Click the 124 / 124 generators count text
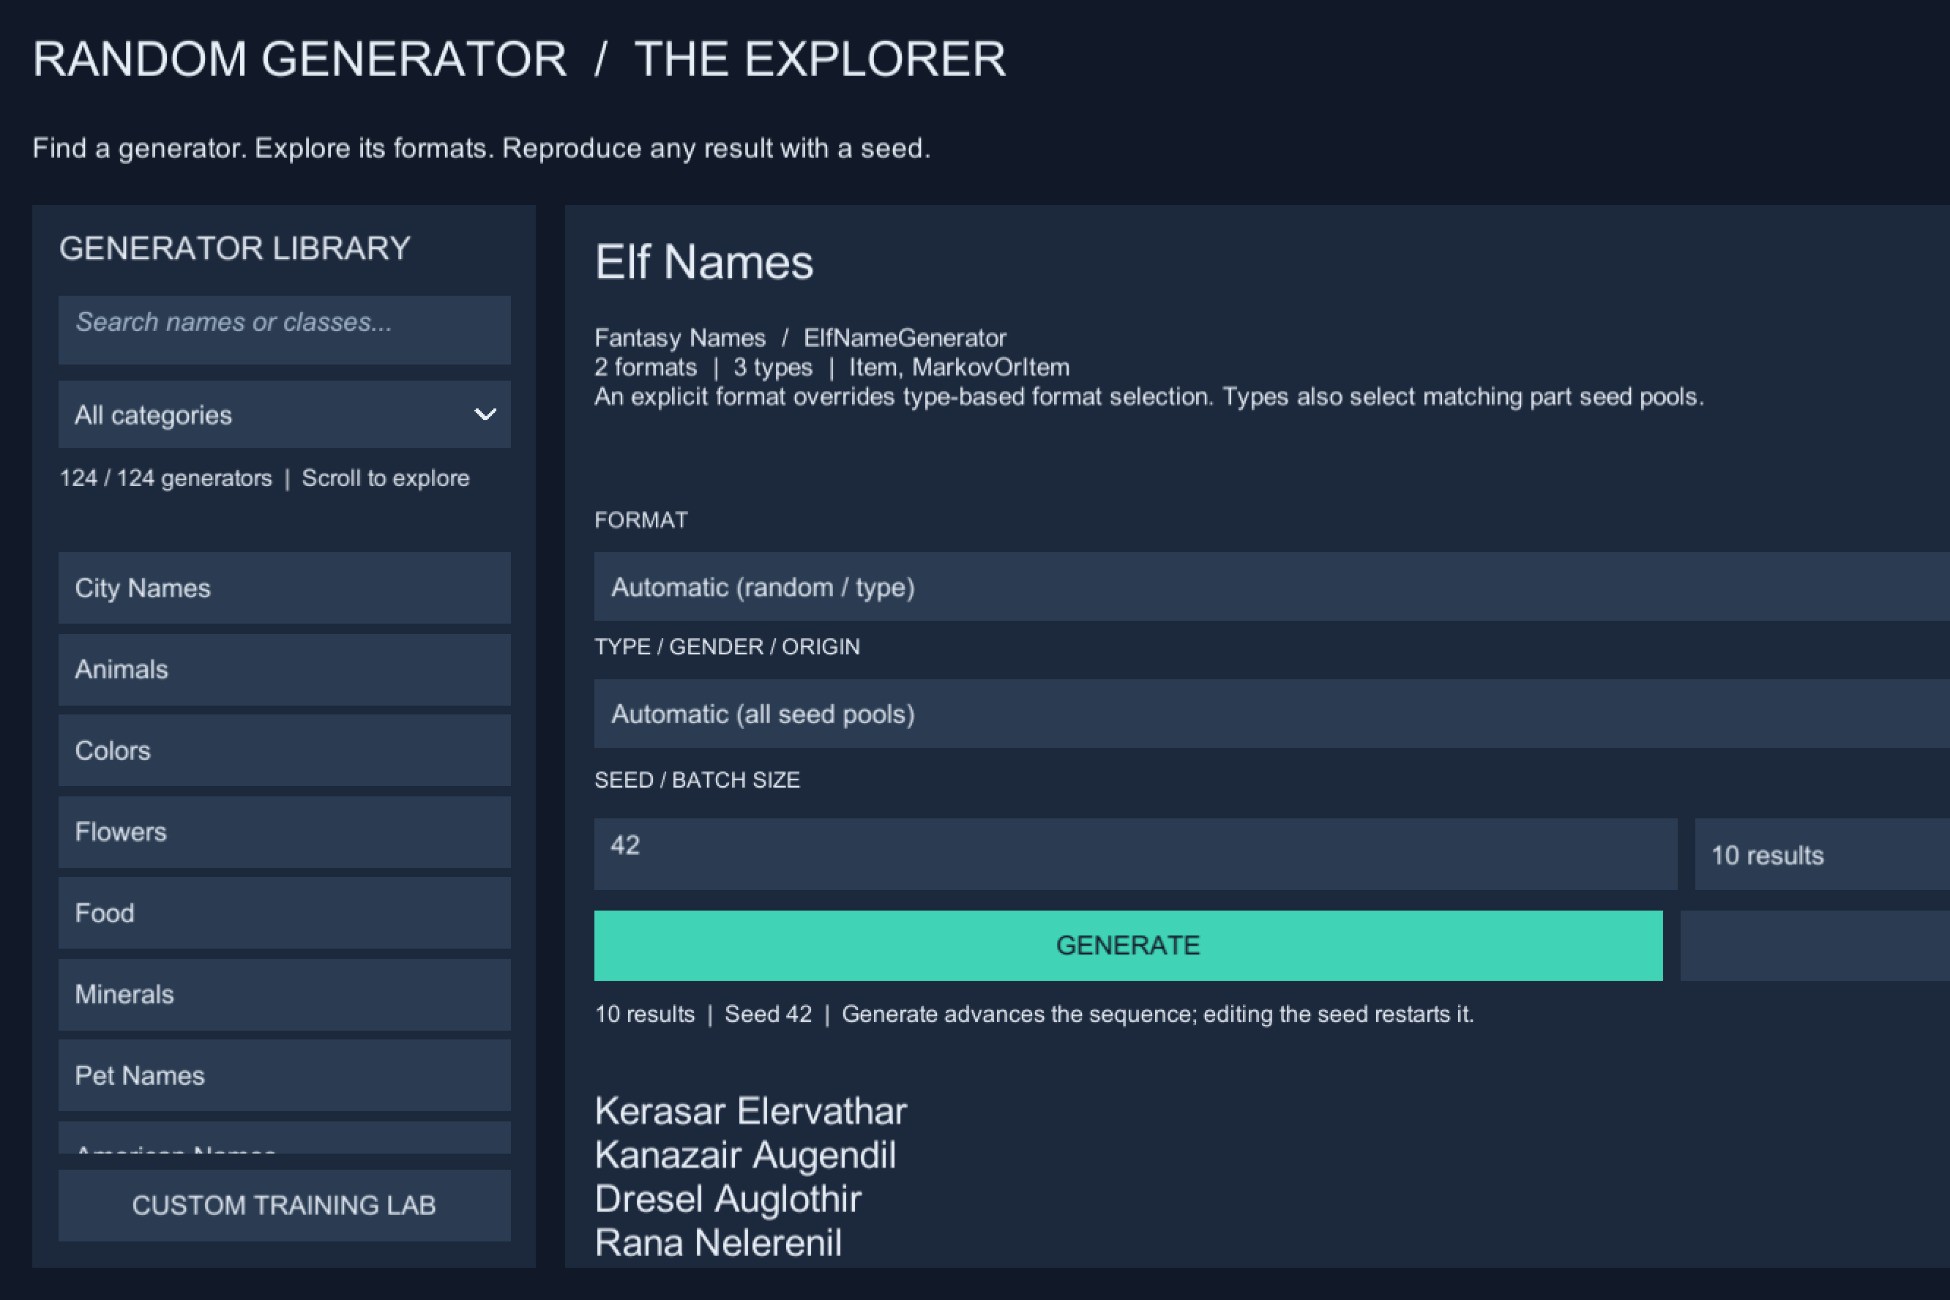Viewport: 1950px width, 1300px height. tap(165, 478)
